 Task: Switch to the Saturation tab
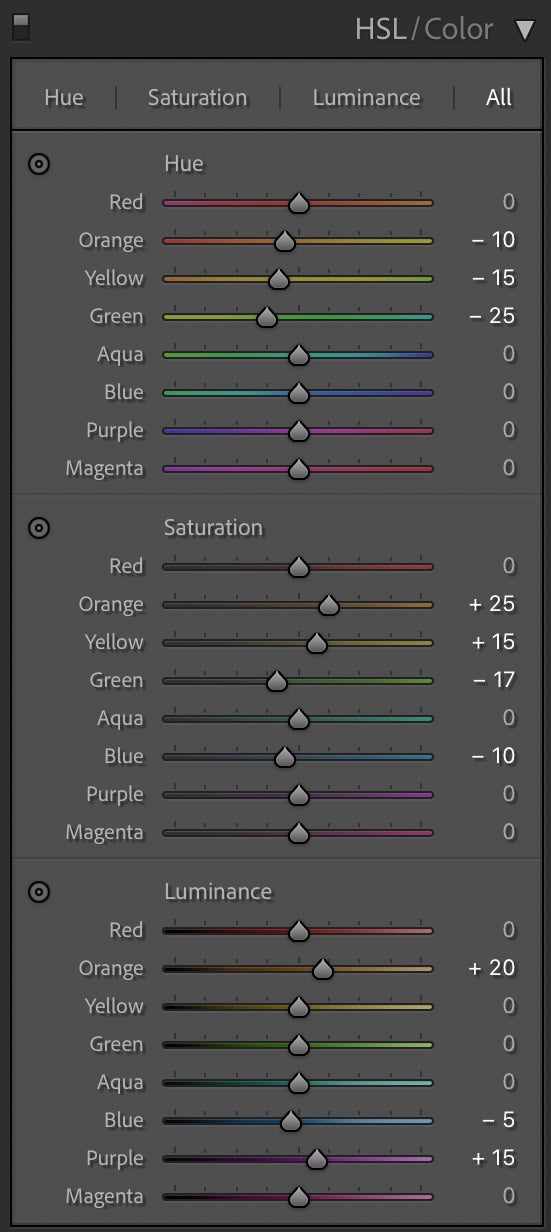[x=197, y=98]
